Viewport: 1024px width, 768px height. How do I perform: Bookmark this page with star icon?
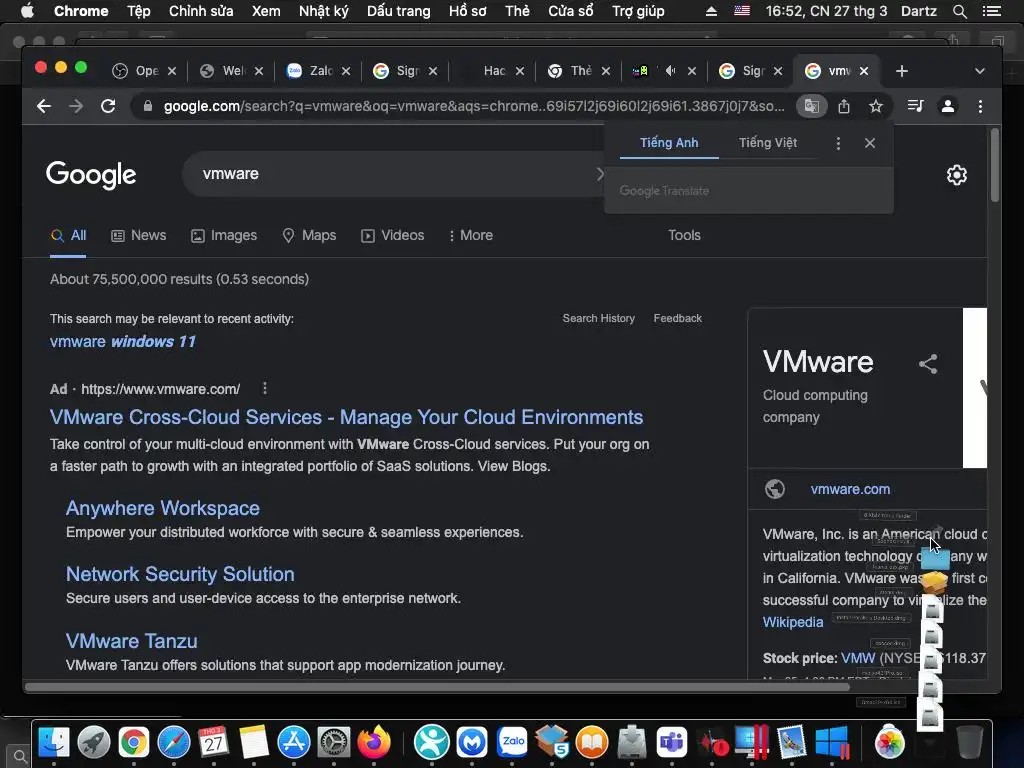coord(876,106)
